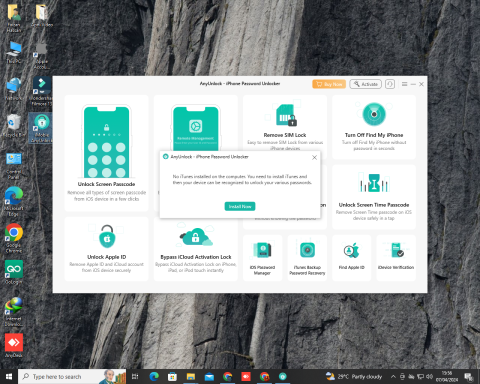Click the orange Buy Now button
Screen dimensions: 480x384
pos(329,84)
